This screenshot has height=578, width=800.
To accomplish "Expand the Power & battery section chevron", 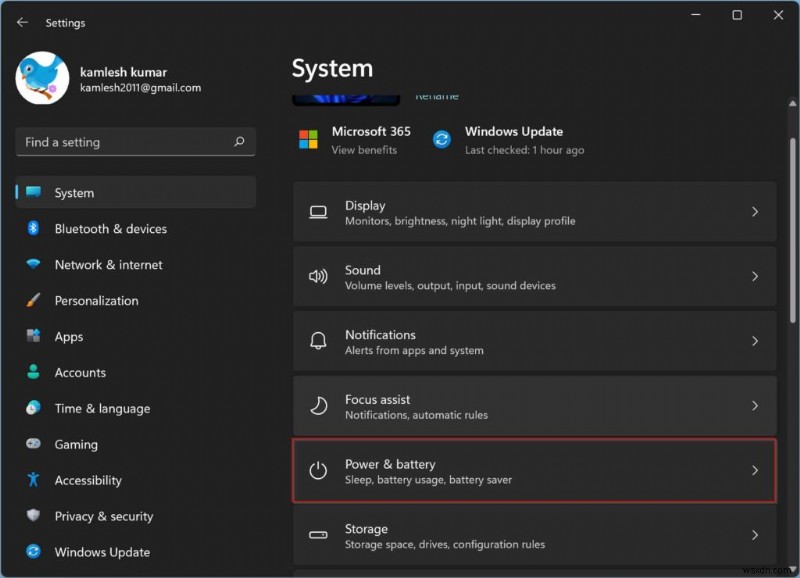I will (757, 470).
